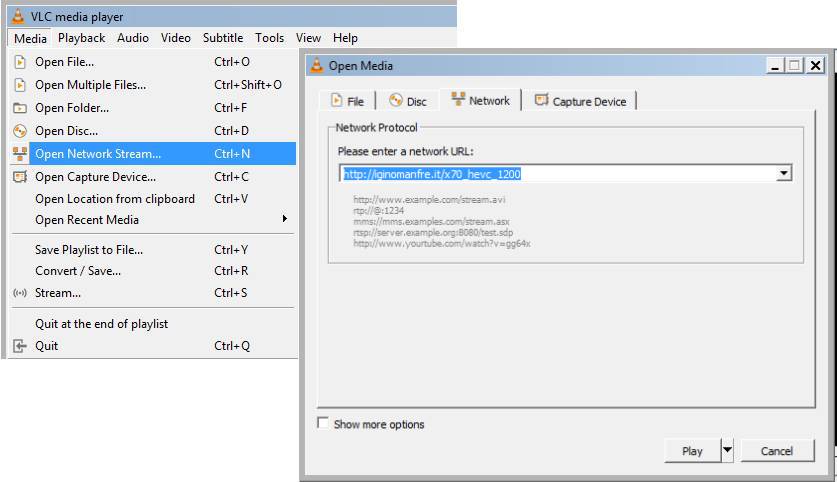Viewport: 837px width, 482px height.
Task: Select Open Location from clipboard
Action: click(x=154, y=199)
